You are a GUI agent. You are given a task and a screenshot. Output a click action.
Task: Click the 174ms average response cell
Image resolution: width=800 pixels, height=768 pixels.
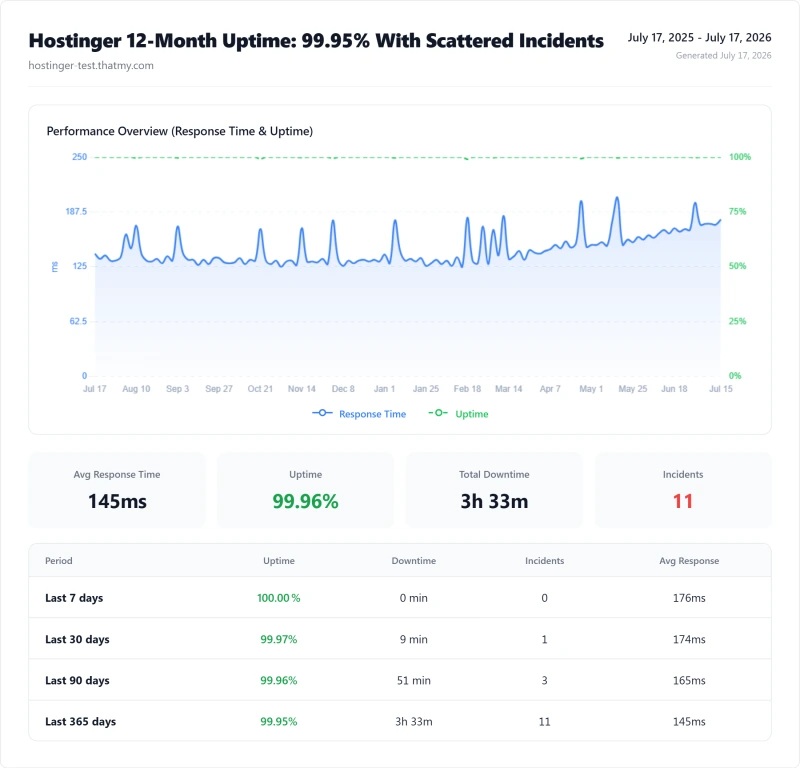coord(689,639)
